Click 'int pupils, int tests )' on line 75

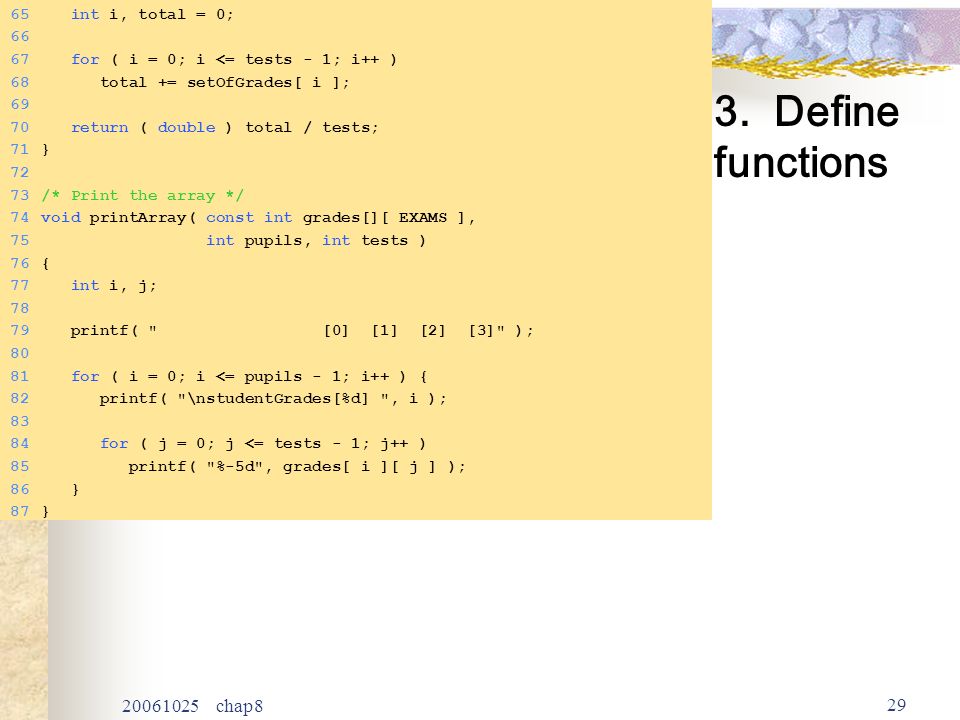(x=316, y=241)
